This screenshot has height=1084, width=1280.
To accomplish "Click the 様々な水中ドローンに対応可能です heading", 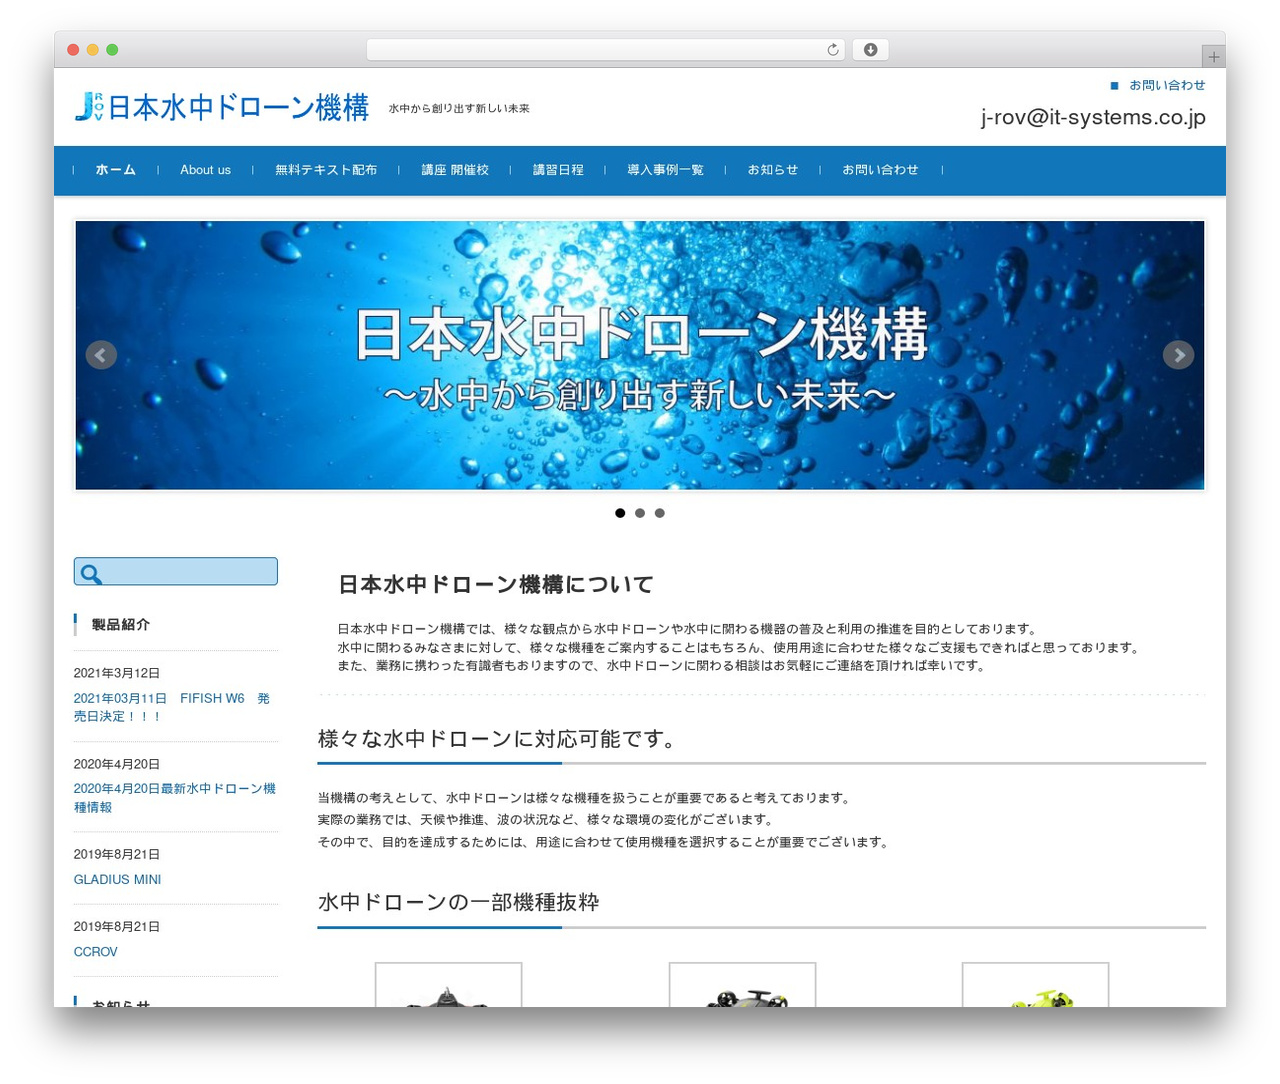I will point(499,739).
